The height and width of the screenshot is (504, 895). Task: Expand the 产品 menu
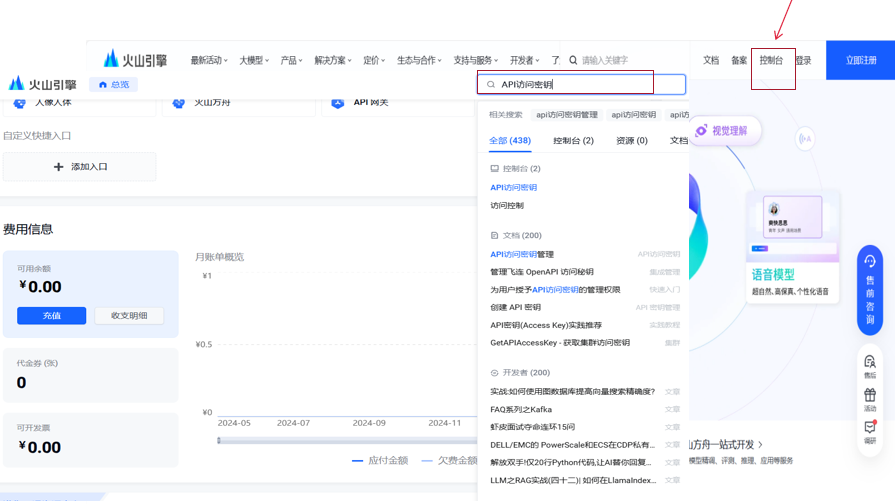pyautogui.click(x=291, y=60)
